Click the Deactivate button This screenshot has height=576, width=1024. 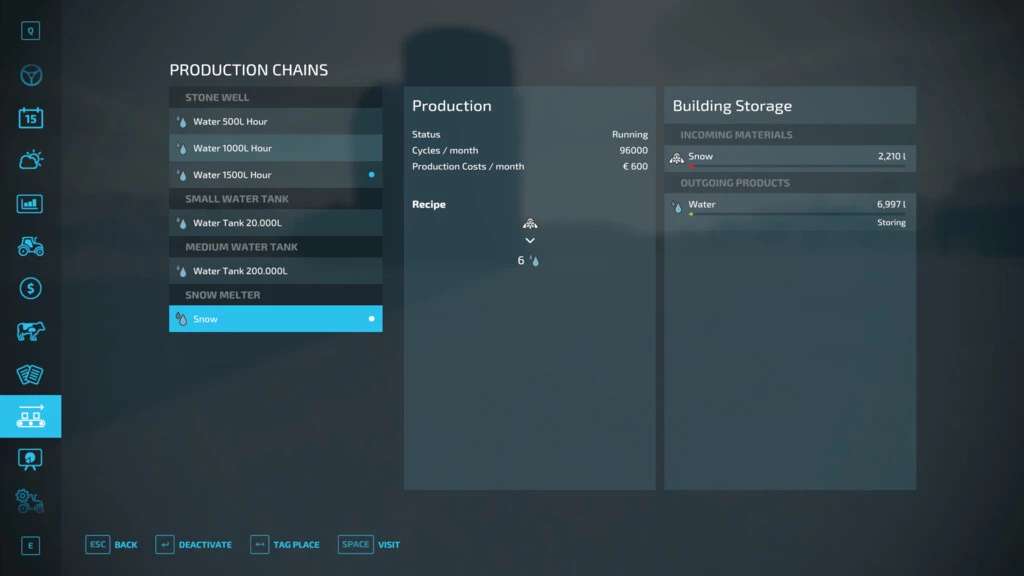pyautogui.click(x=194, y=545)
